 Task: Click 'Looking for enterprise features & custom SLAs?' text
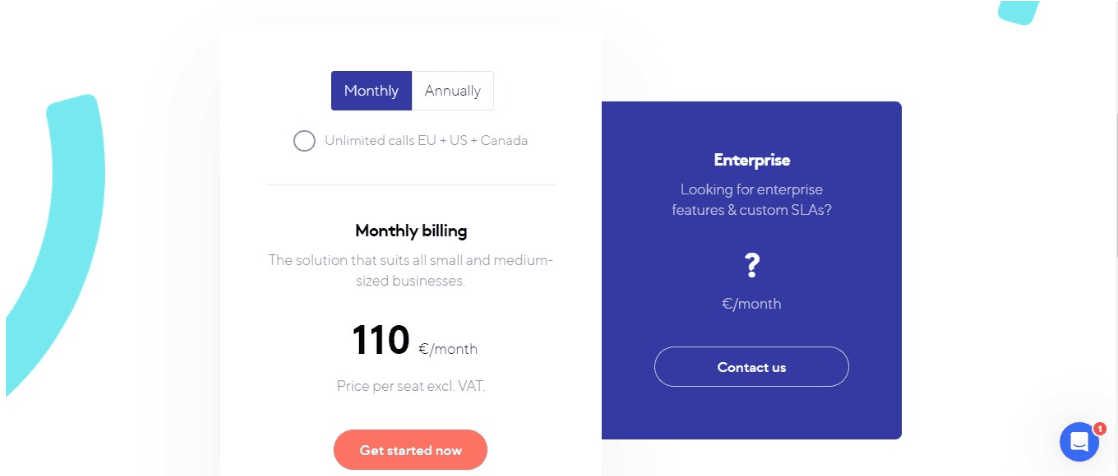[752, 200]
